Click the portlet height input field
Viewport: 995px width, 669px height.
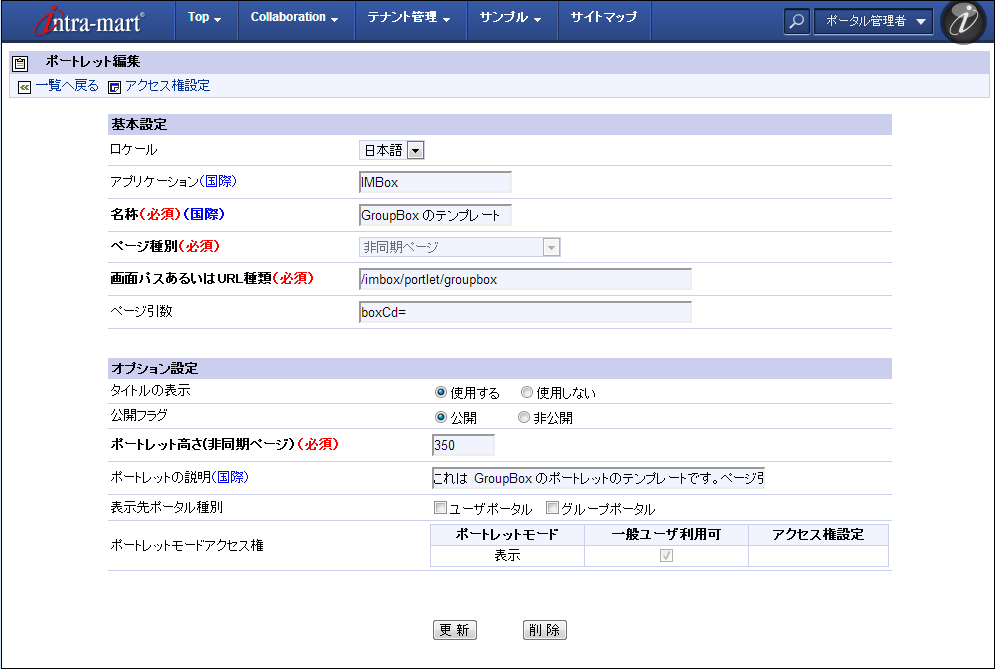pyautogui.click(x=463, y=445)
